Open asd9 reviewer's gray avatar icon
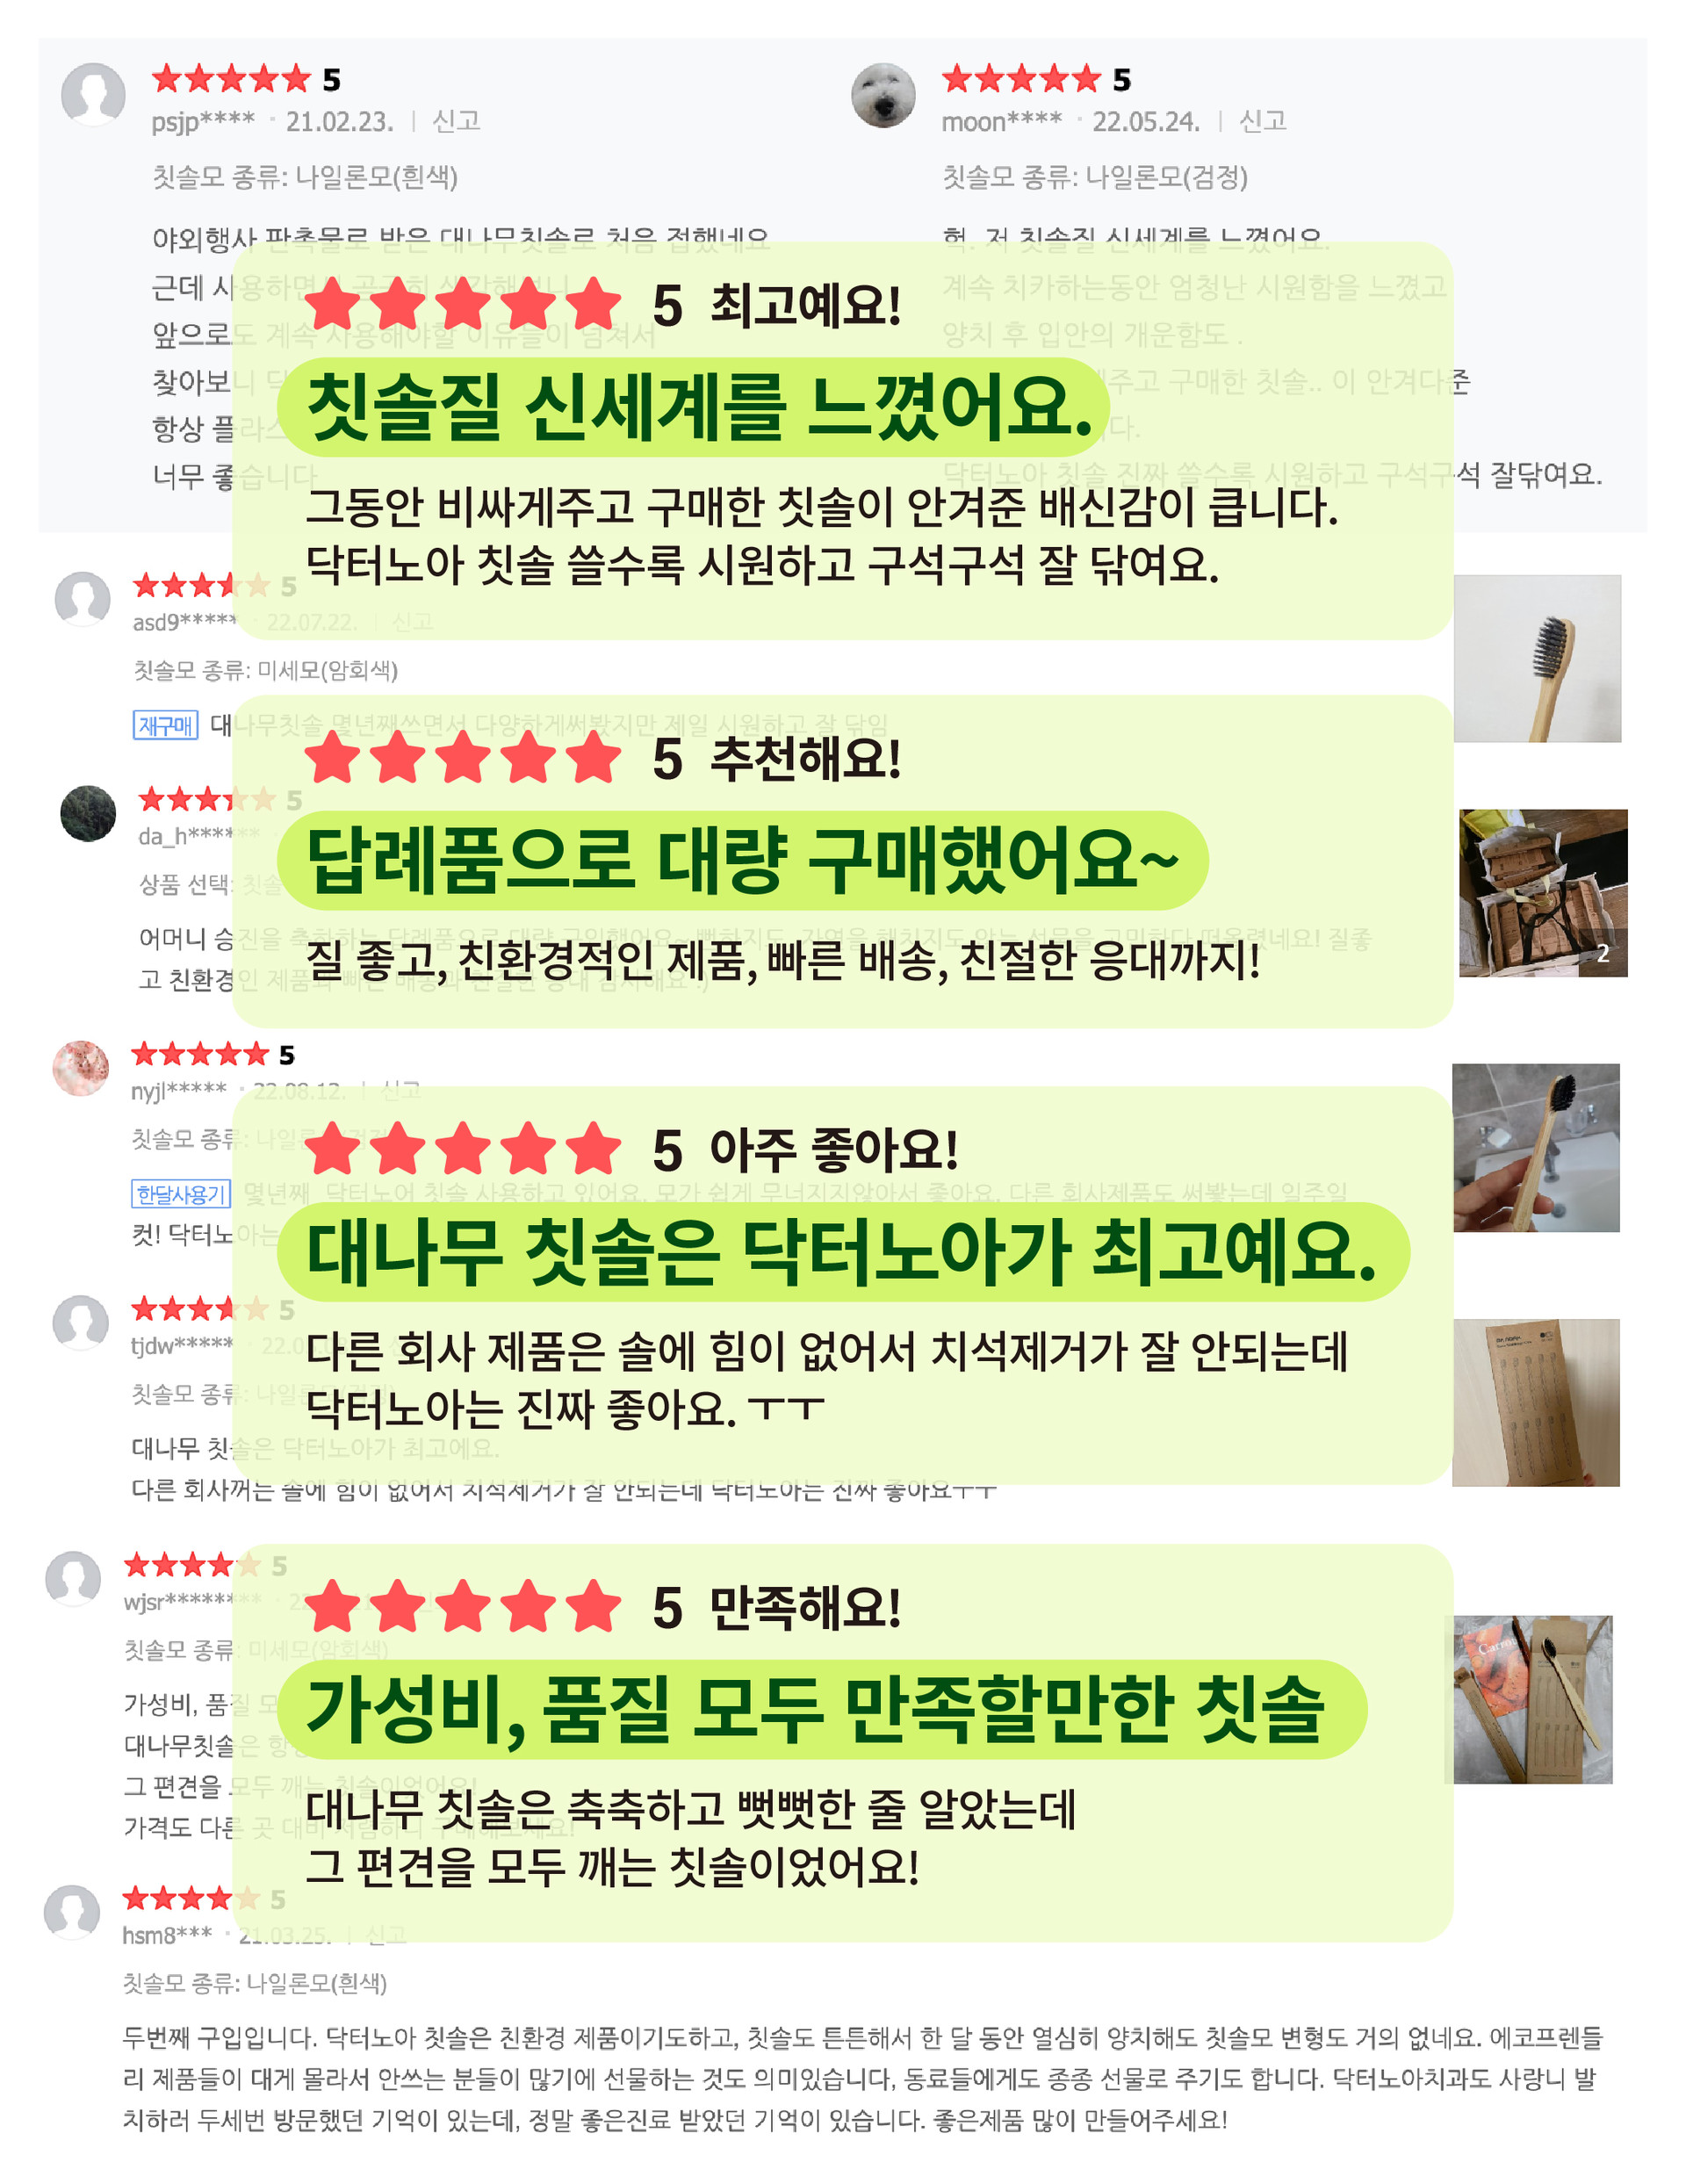This screenshot has width=1686, height=2184. 82,599
